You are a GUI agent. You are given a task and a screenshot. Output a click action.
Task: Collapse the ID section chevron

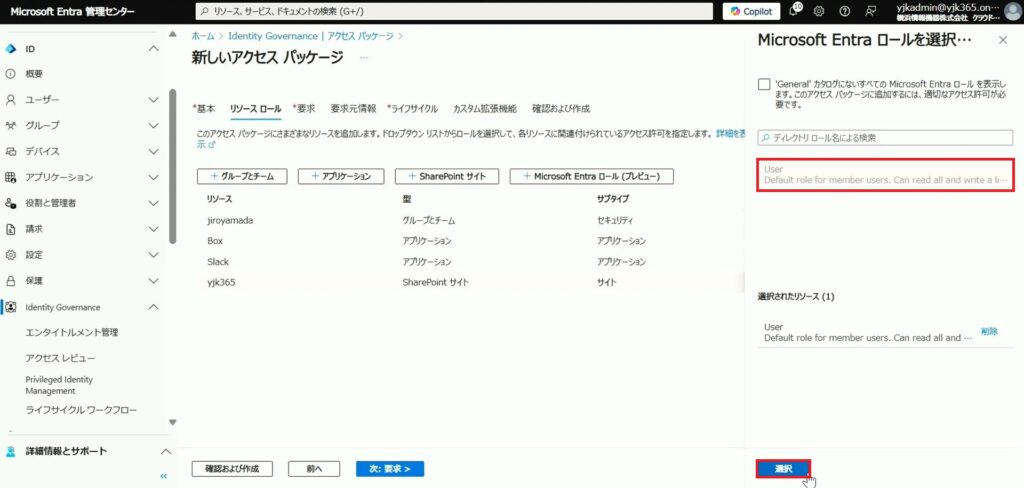(x=153, y=49)
